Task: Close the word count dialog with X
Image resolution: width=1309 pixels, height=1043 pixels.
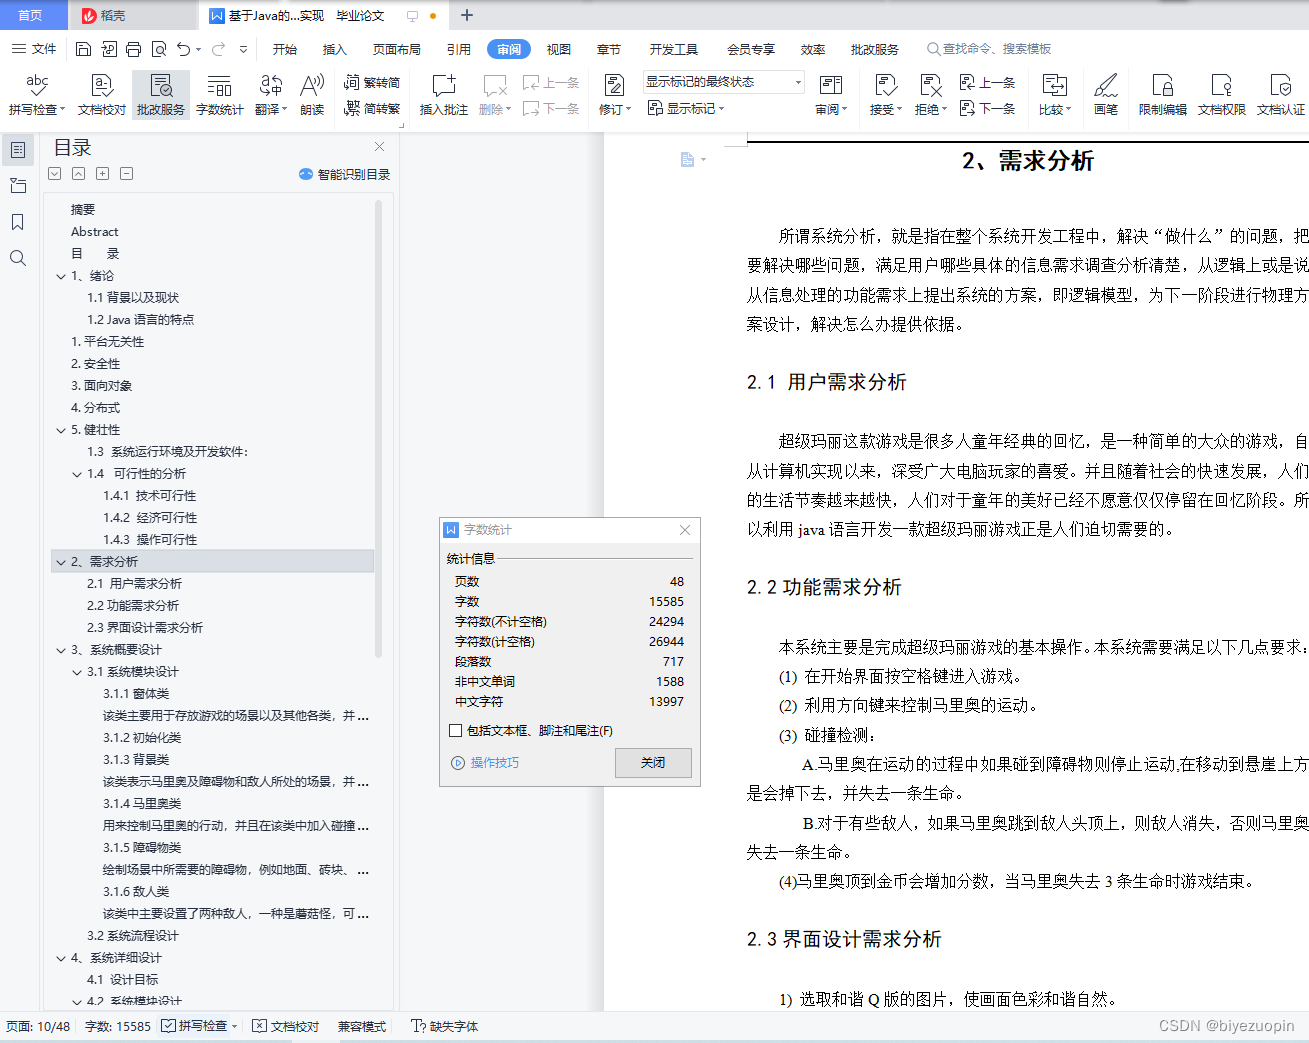Action: 685,530
